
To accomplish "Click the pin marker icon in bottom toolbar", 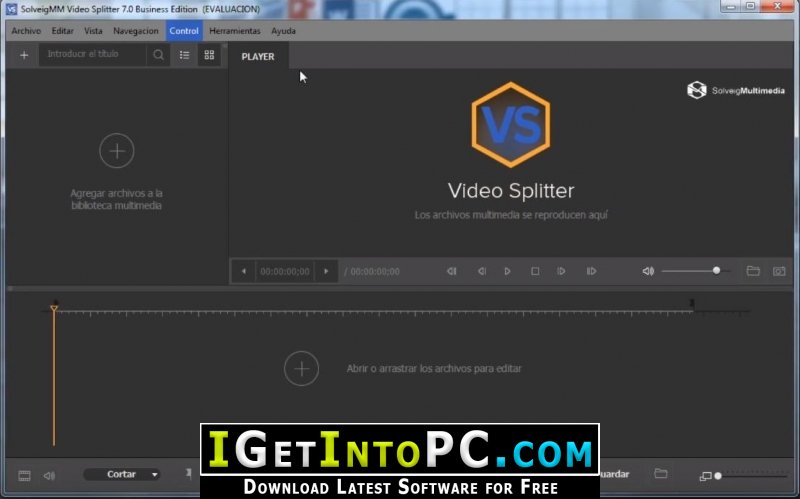I will [189, 474].
